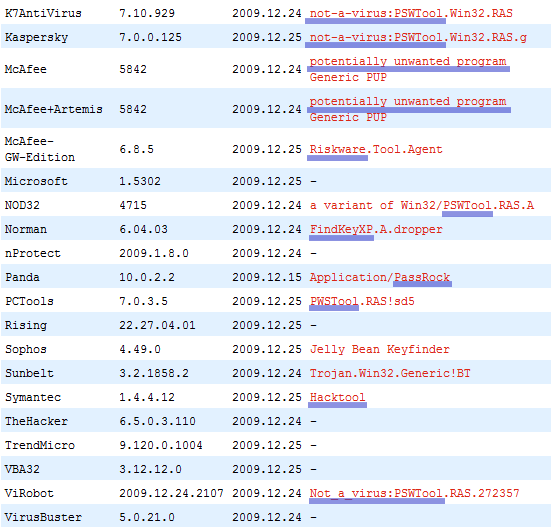
Task: Click Norman's FindKeyXP.A.dropper result
Action: [x=376, y=229]
